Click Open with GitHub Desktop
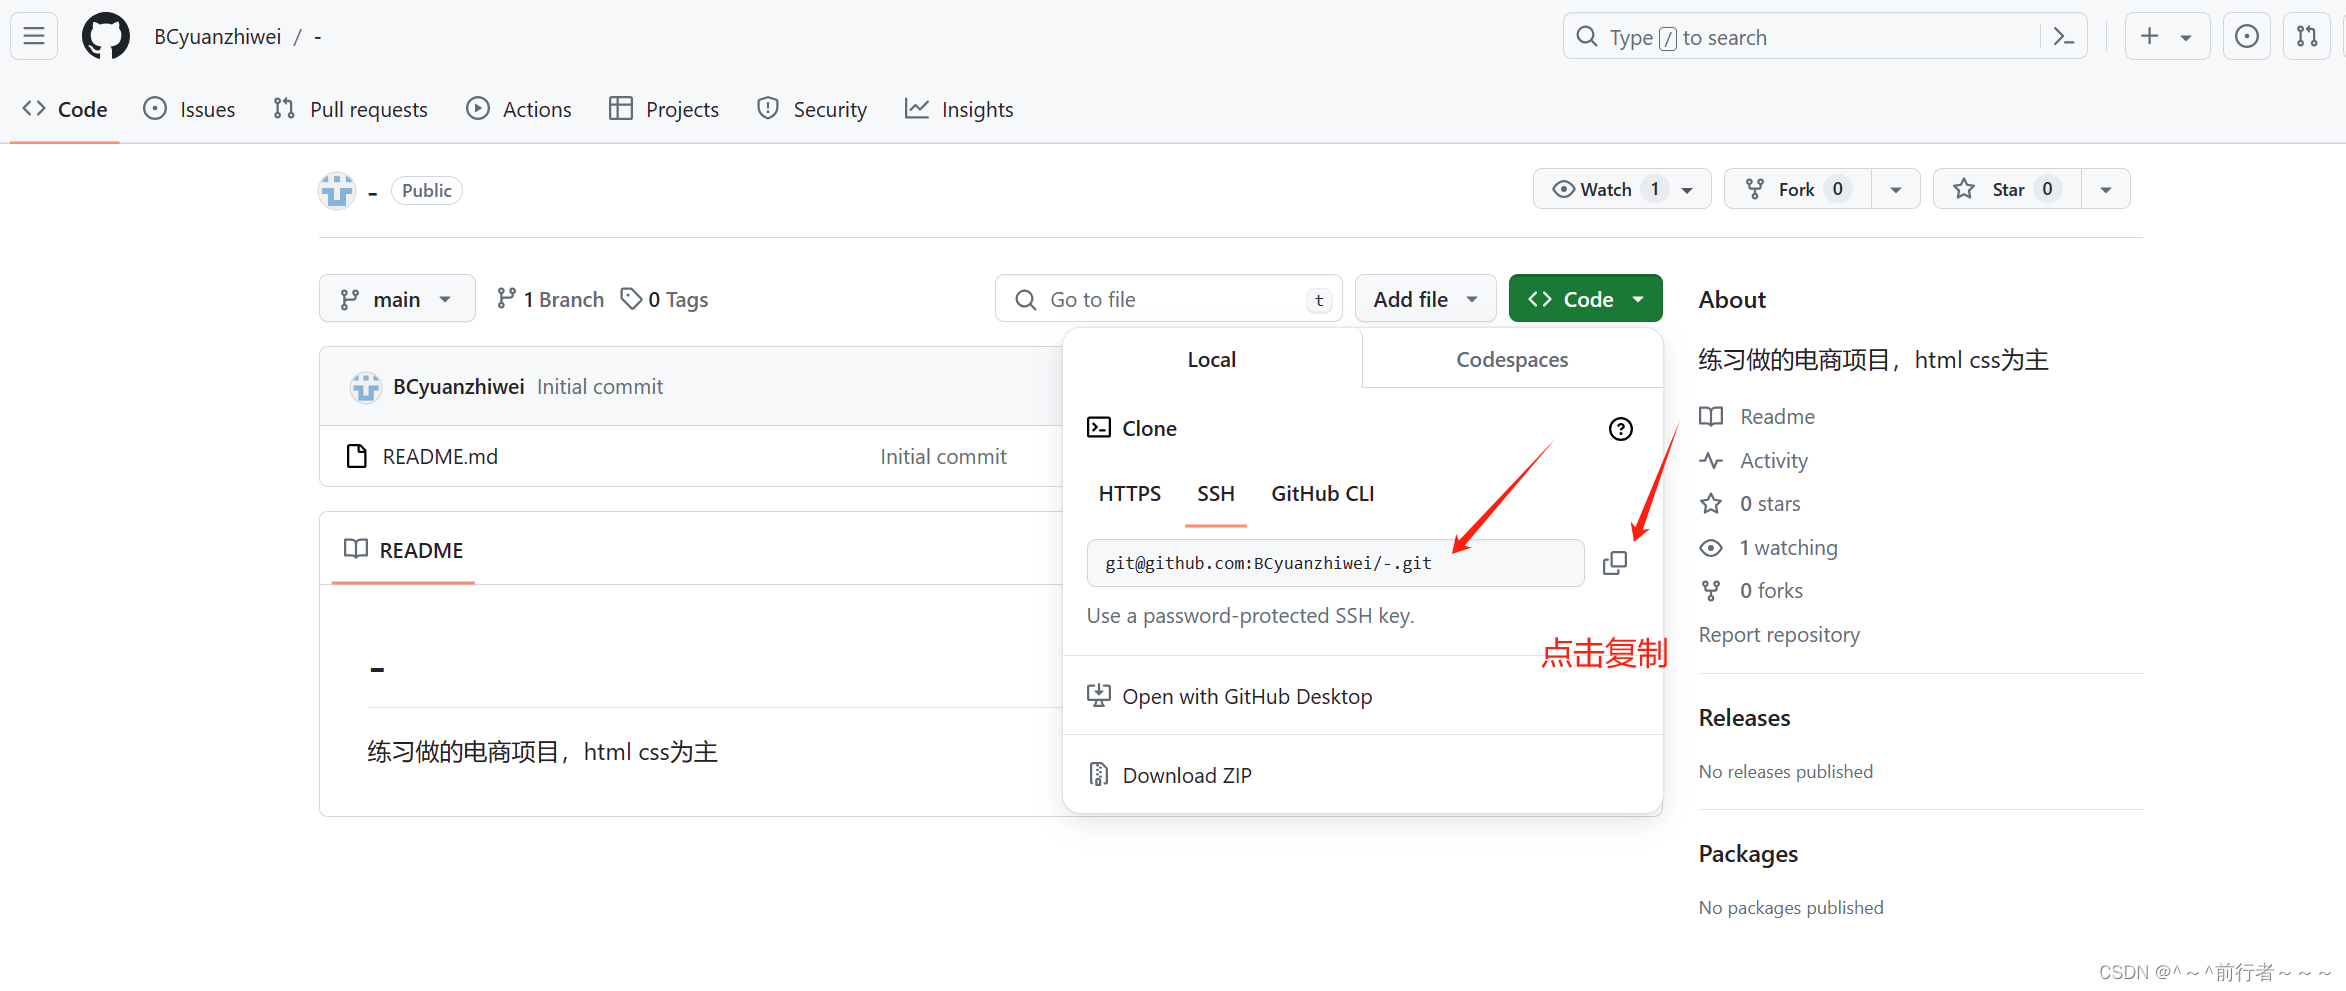The height and width of the screenshot is (991, 2346). (1247, 697)
